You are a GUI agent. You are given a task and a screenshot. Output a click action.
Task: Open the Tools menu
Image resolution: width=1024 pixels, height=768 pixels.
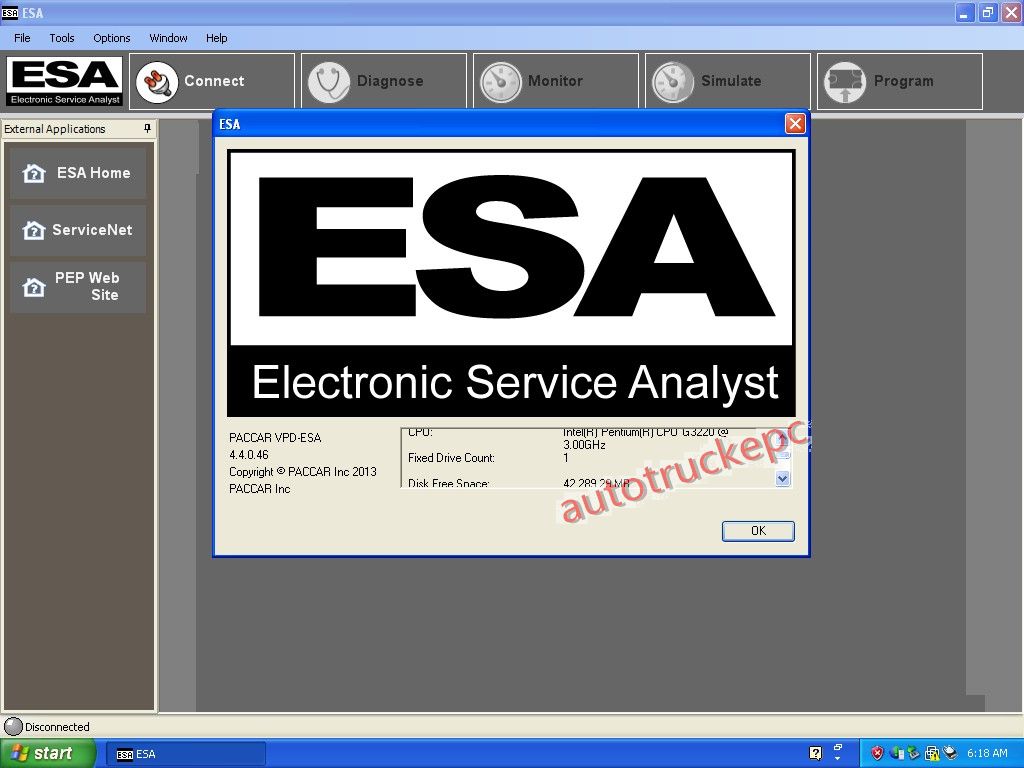point(62,38)
